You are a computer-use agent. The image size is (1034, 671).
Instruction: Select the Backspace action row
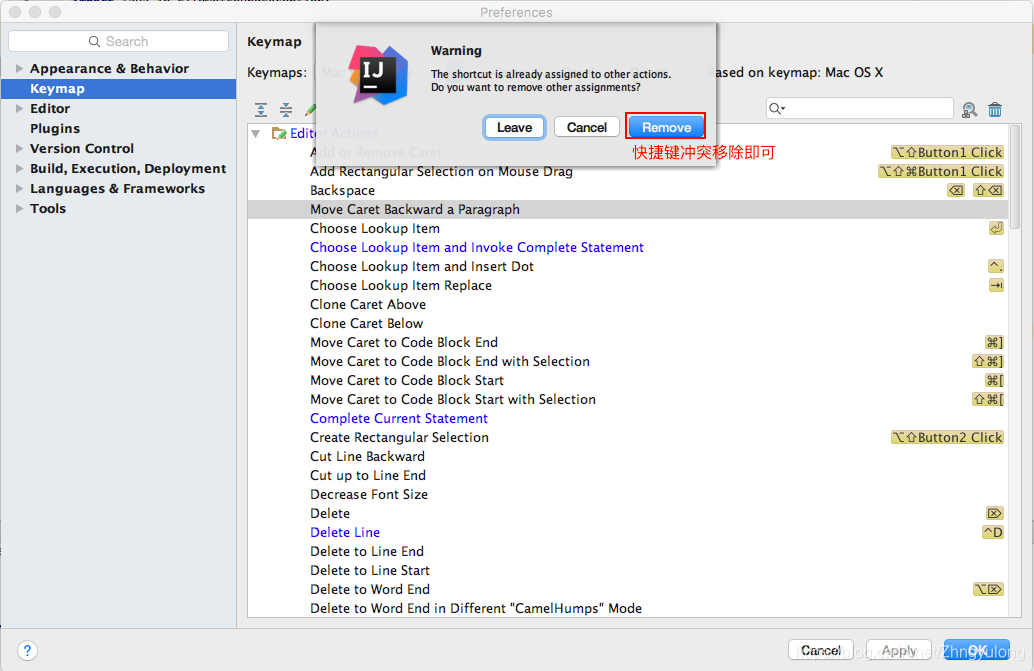(342, 191)
